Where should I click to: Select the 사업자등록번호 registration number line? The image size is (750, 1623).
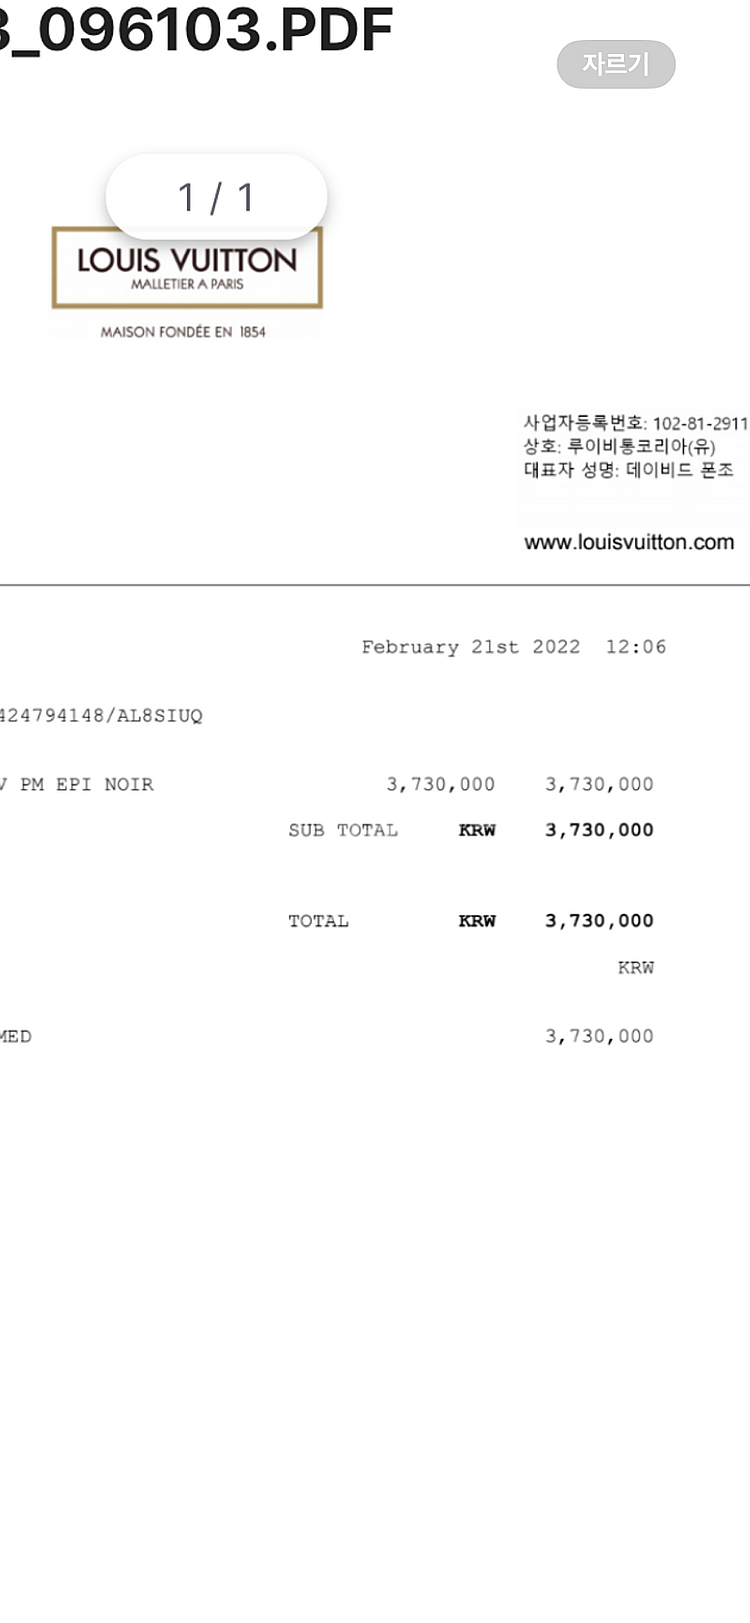[636, 423]
